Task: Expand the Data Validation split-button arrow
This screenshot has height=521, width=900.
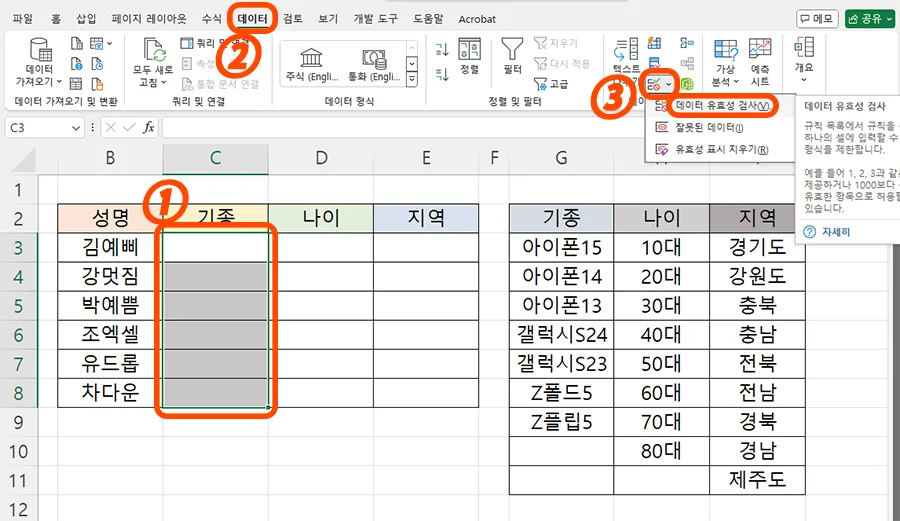Action: click(669, 85)
